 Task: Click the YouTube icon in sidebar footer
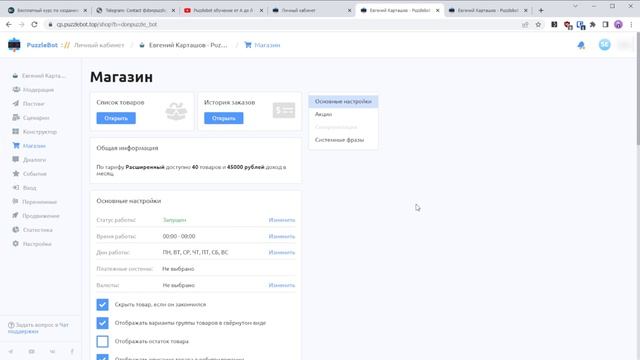click(x=31, y=351)
